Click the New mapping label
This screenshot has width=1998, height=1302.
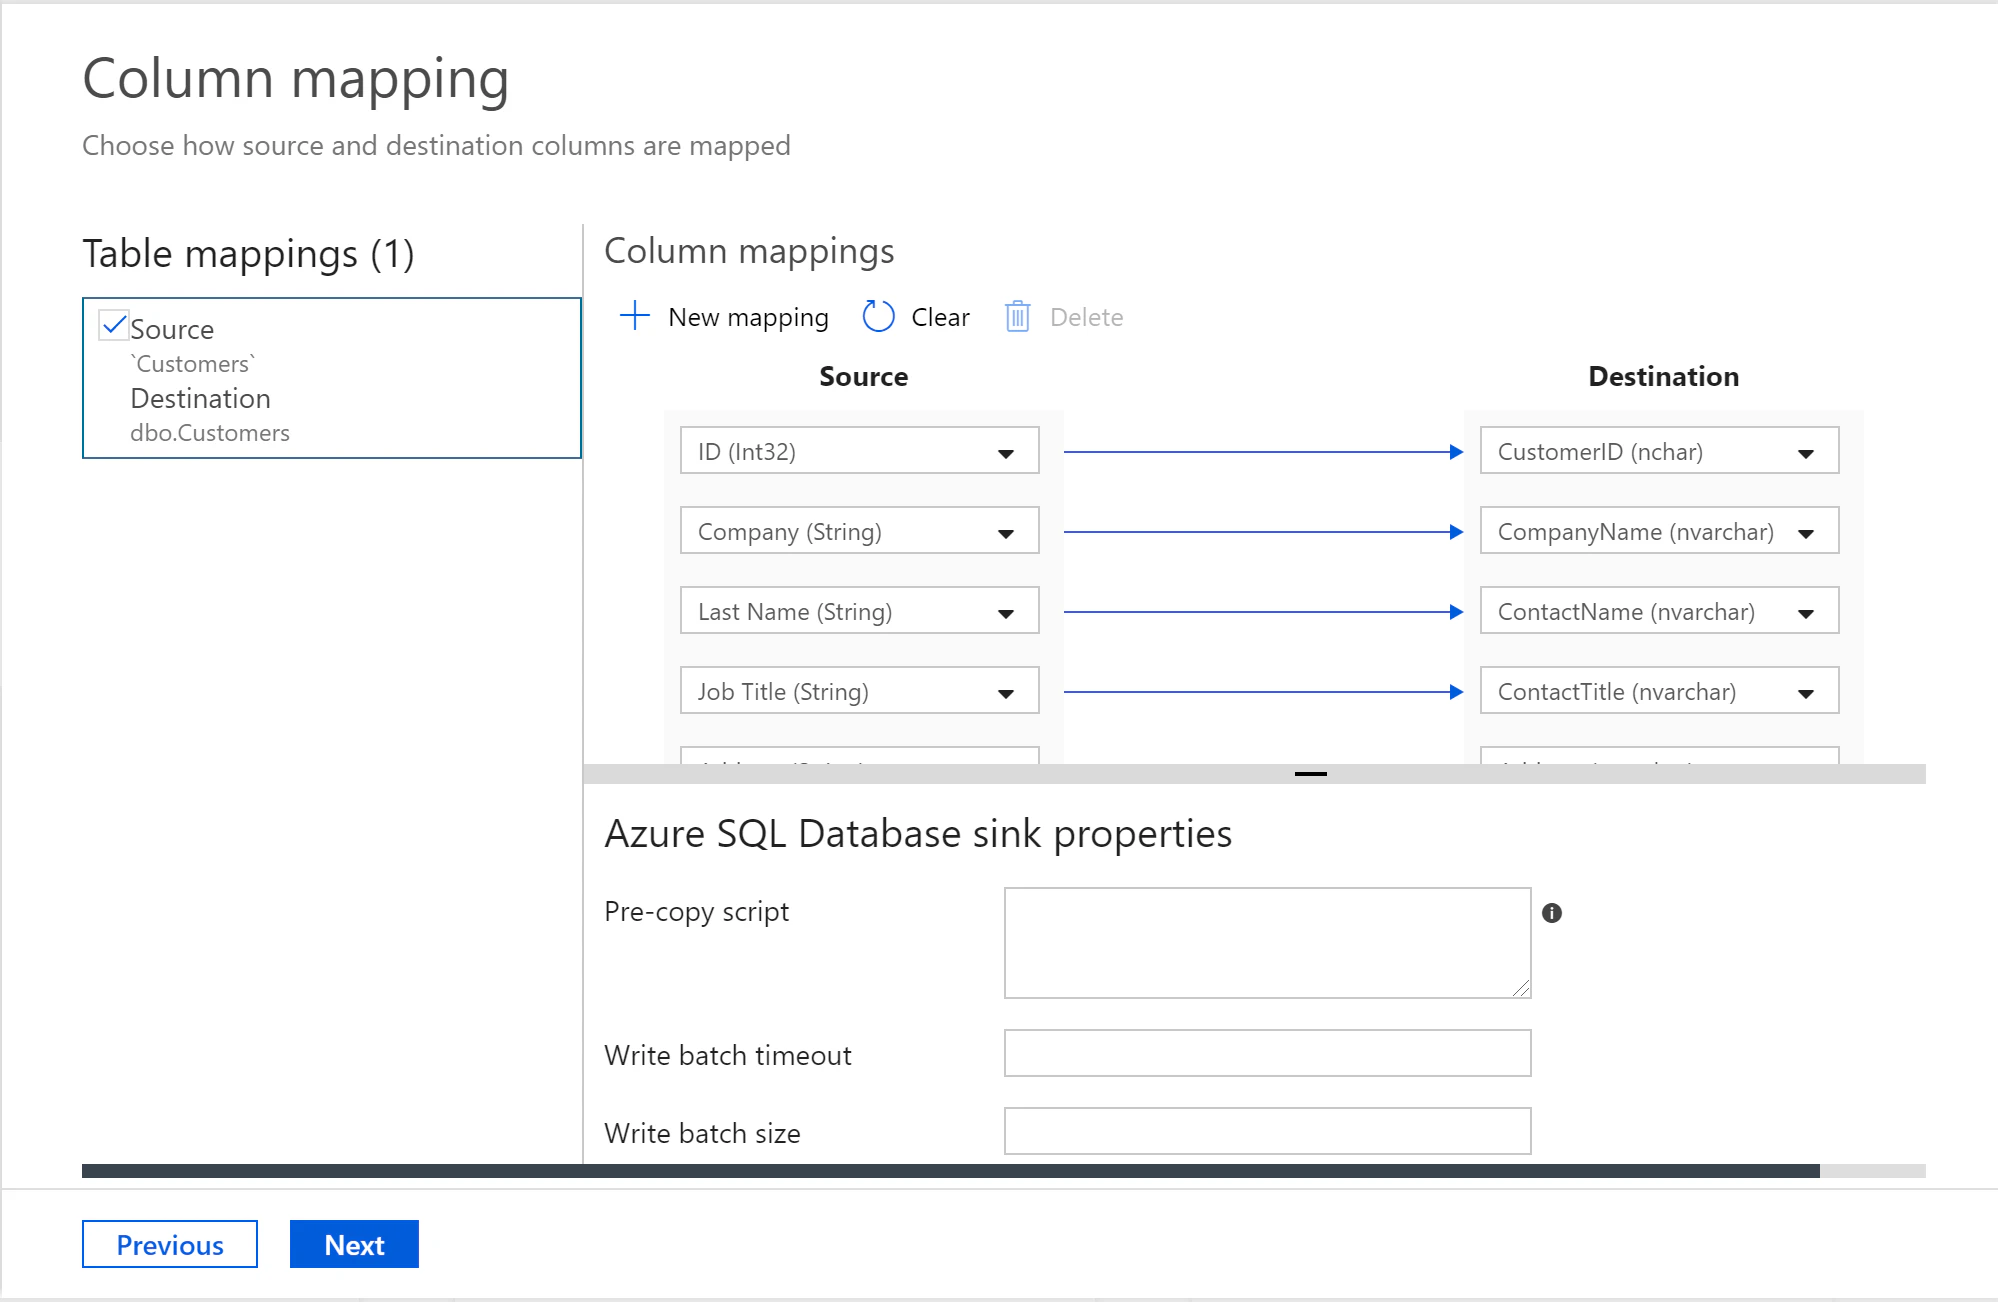(748, 317)
